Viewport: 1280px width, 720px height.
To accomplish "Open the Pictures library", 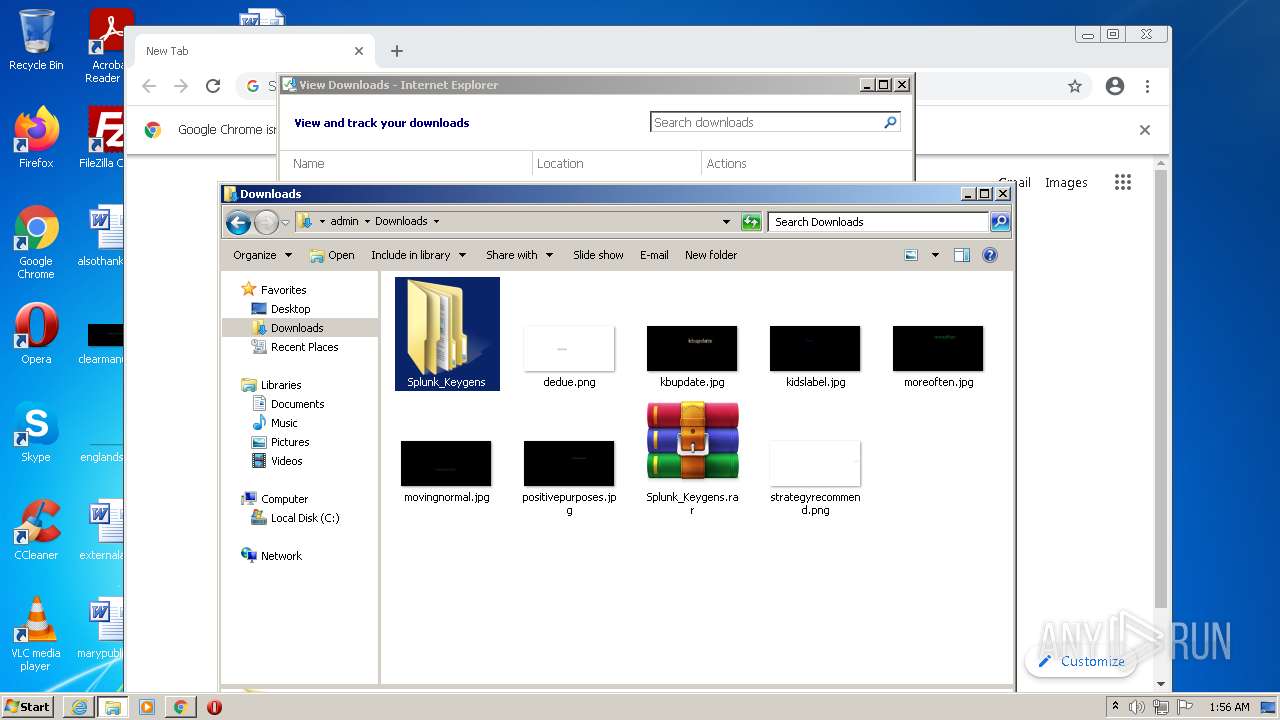I will tap(289, 442).
